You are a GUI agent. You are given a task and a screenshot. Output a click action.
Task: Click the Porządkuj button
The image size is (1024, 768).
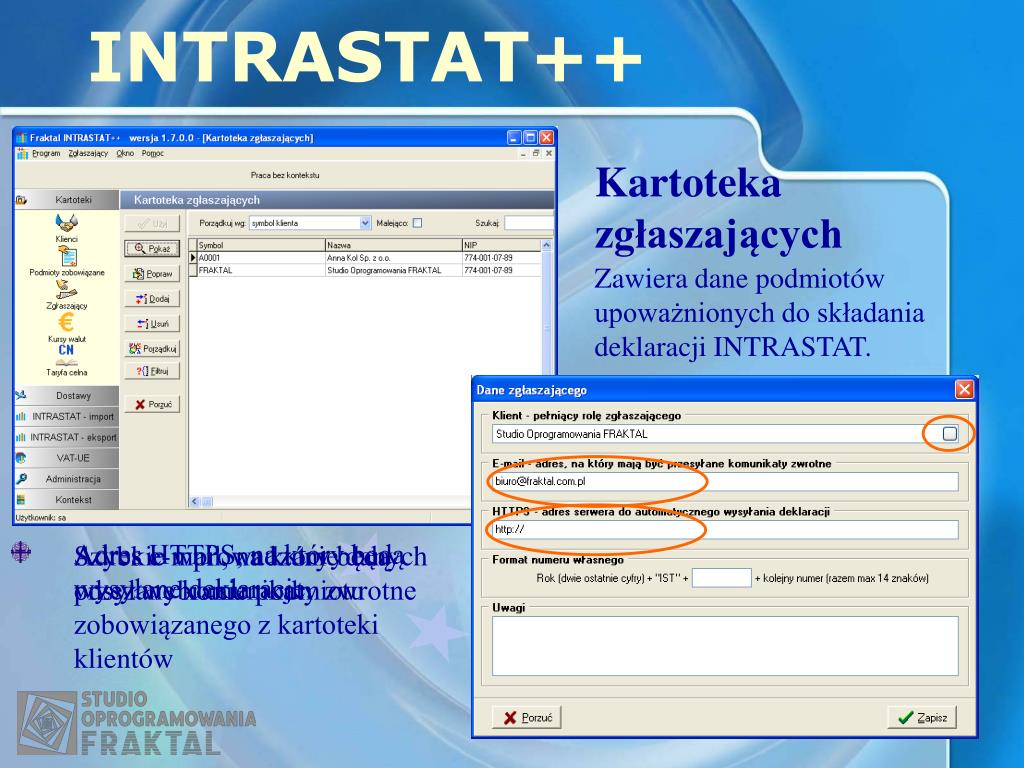[152, 349]
